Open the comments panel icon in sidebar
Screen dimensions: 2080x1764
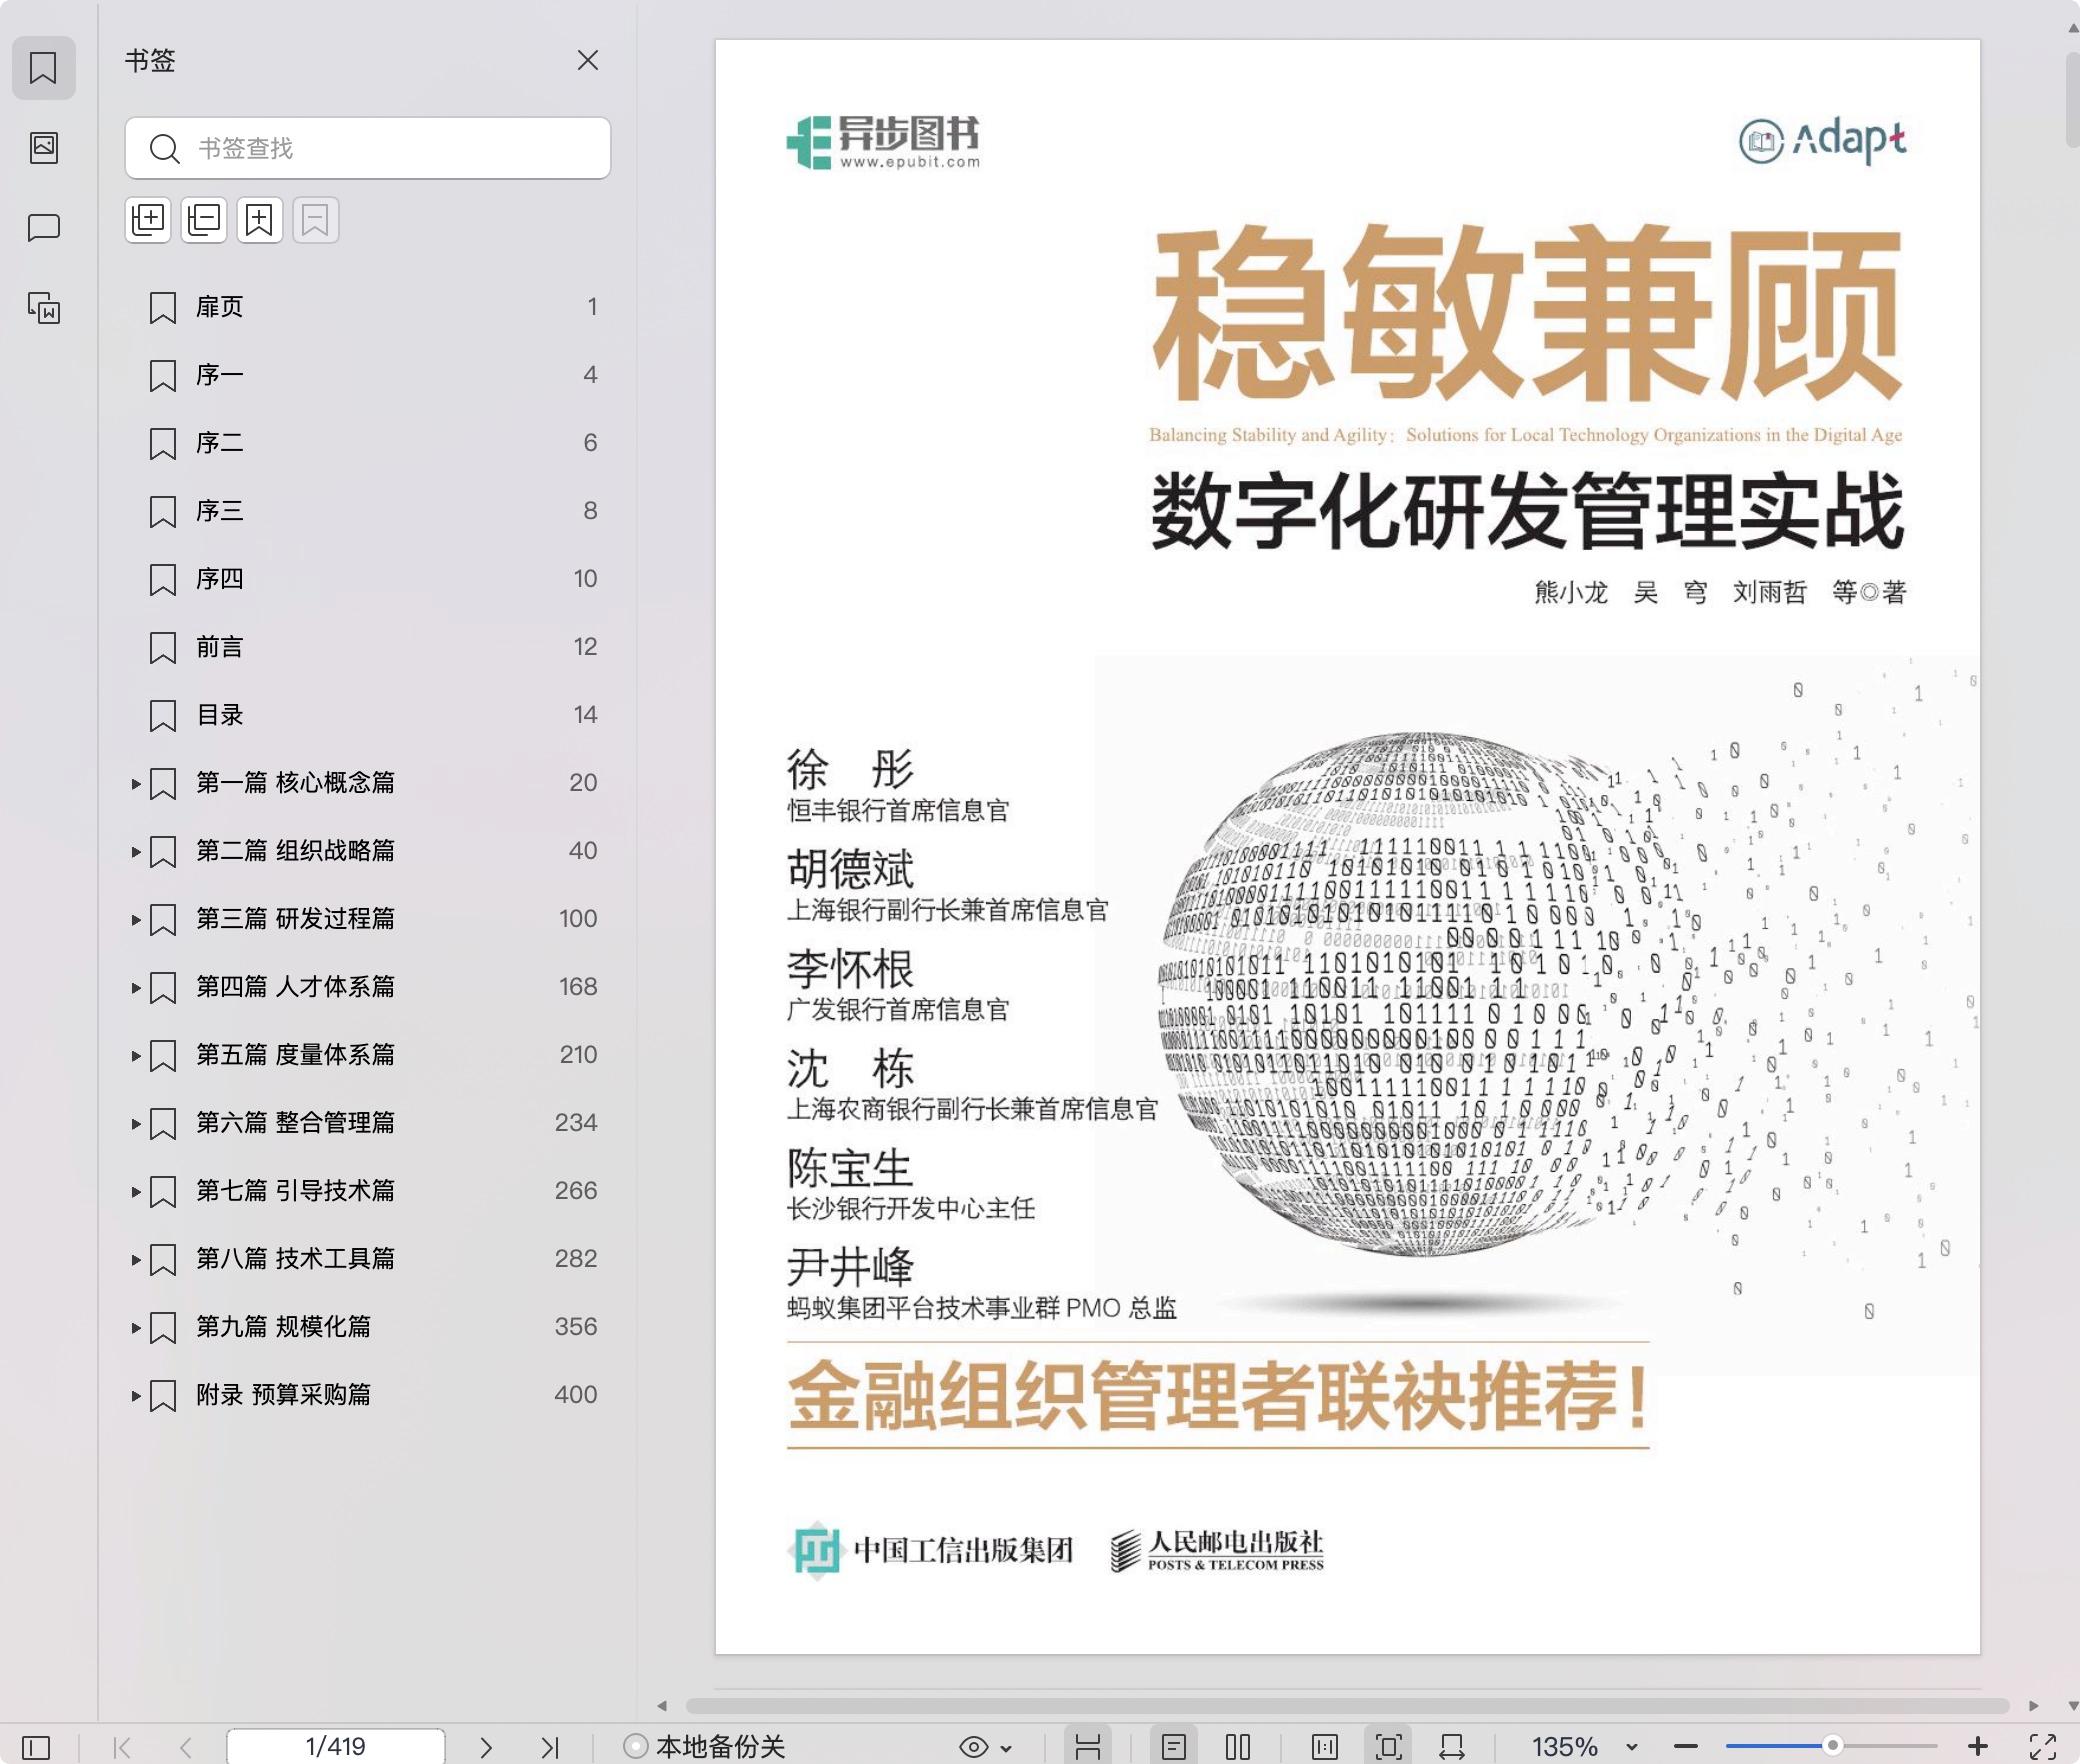[x=43, y=228]
